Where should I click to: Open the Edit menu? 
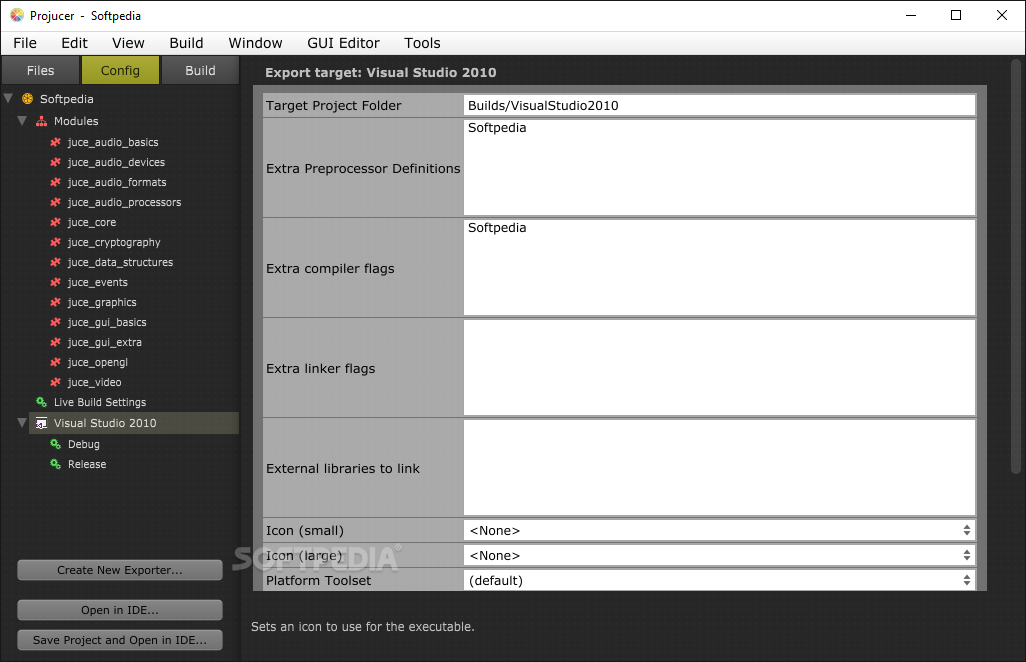click(75, 43)
